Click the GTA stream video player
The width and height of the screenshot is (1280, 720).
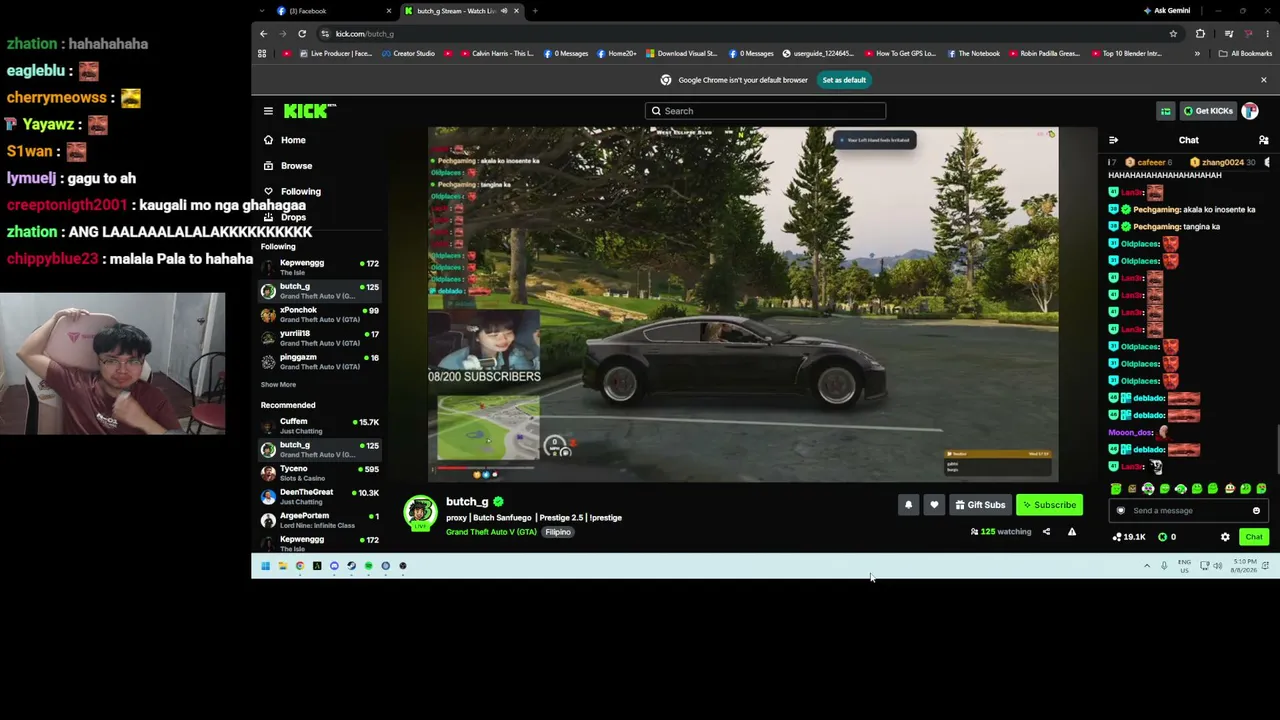point(743,304)
